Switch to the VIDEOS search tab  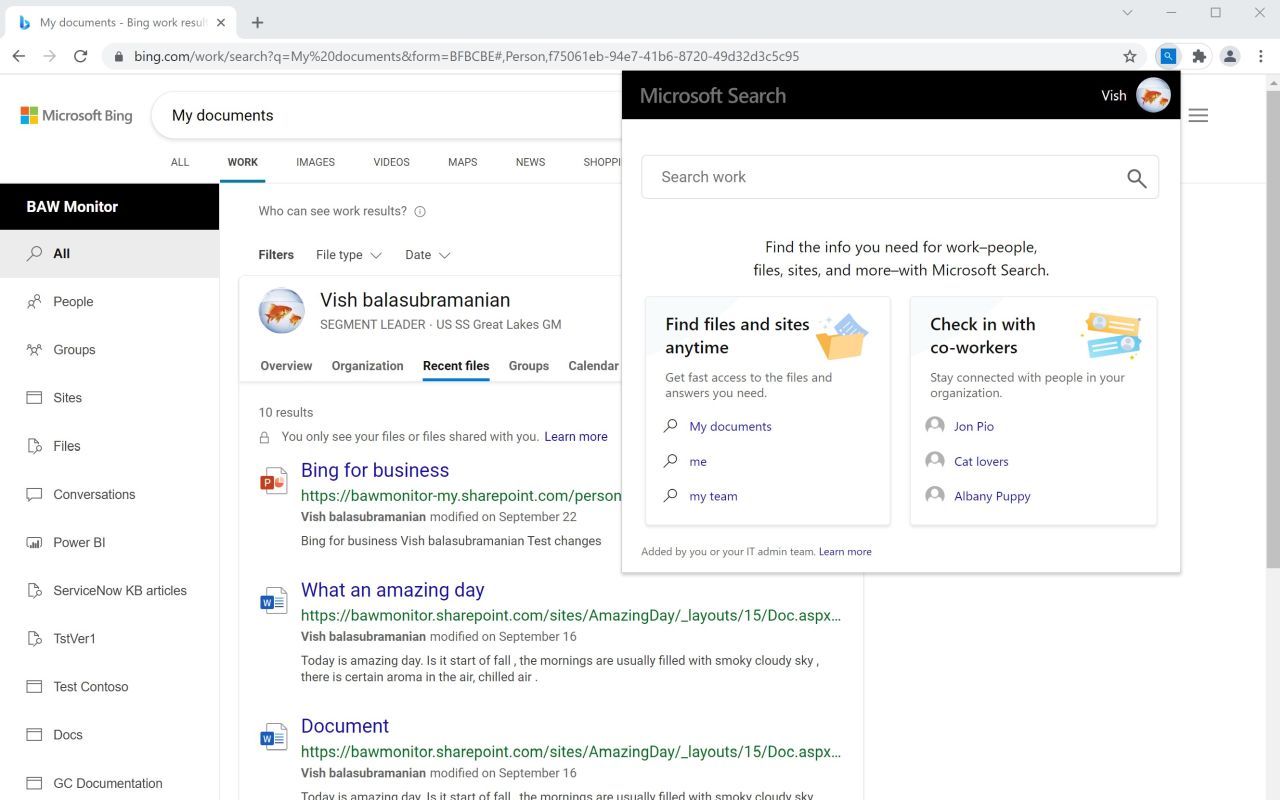391,162
